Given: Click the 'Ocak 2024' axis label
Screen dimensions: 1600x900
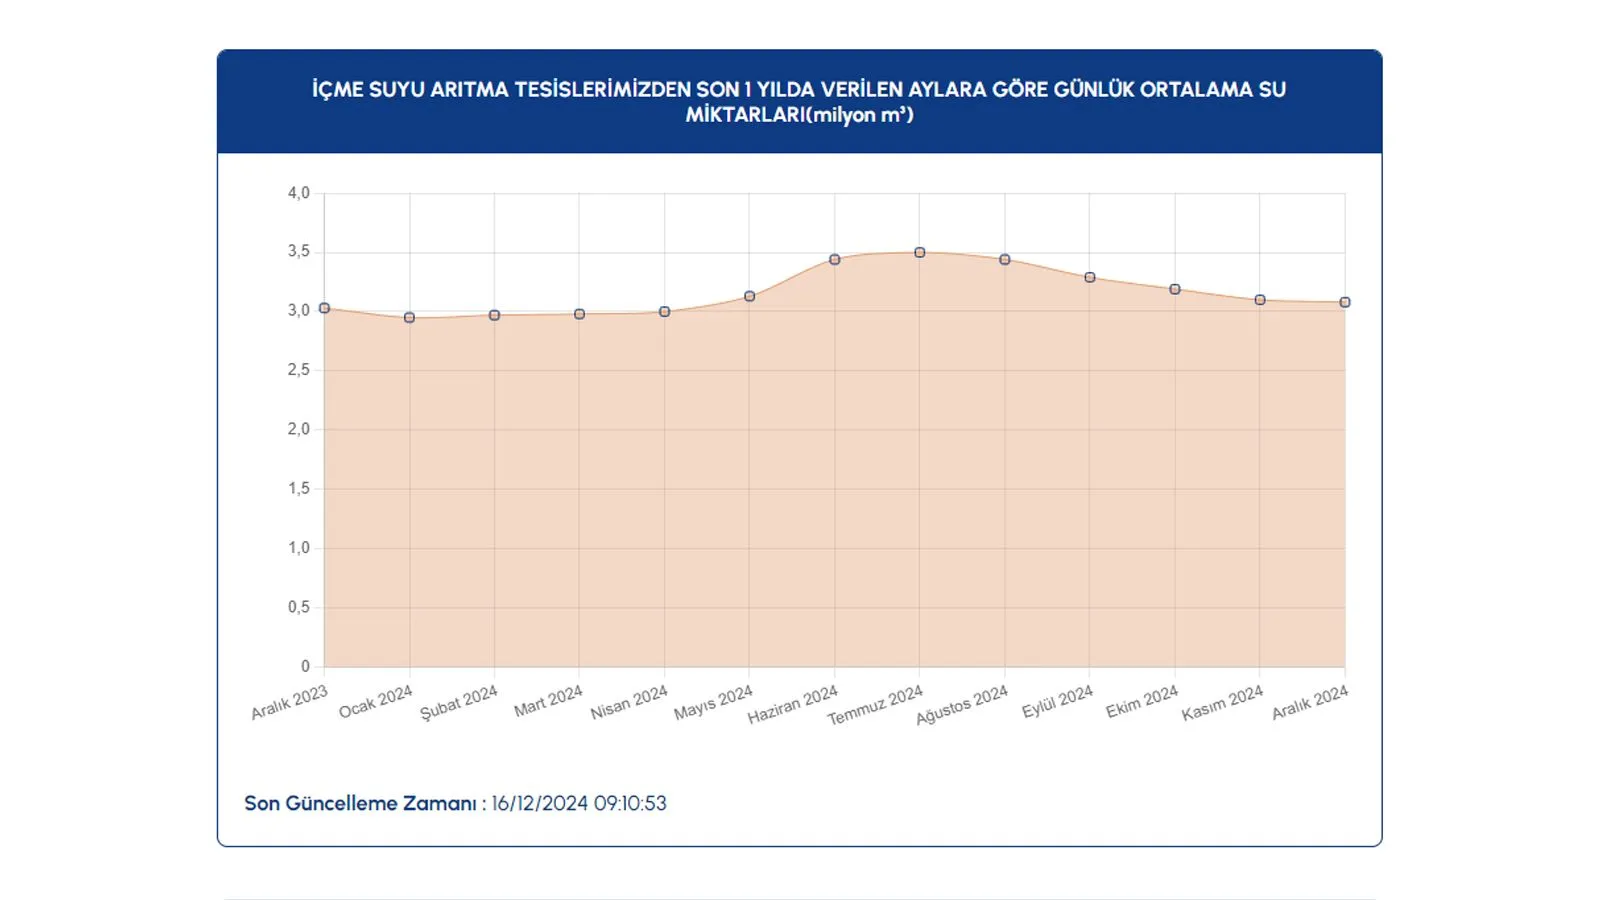Looking at the screenshot, I should 375,701.
